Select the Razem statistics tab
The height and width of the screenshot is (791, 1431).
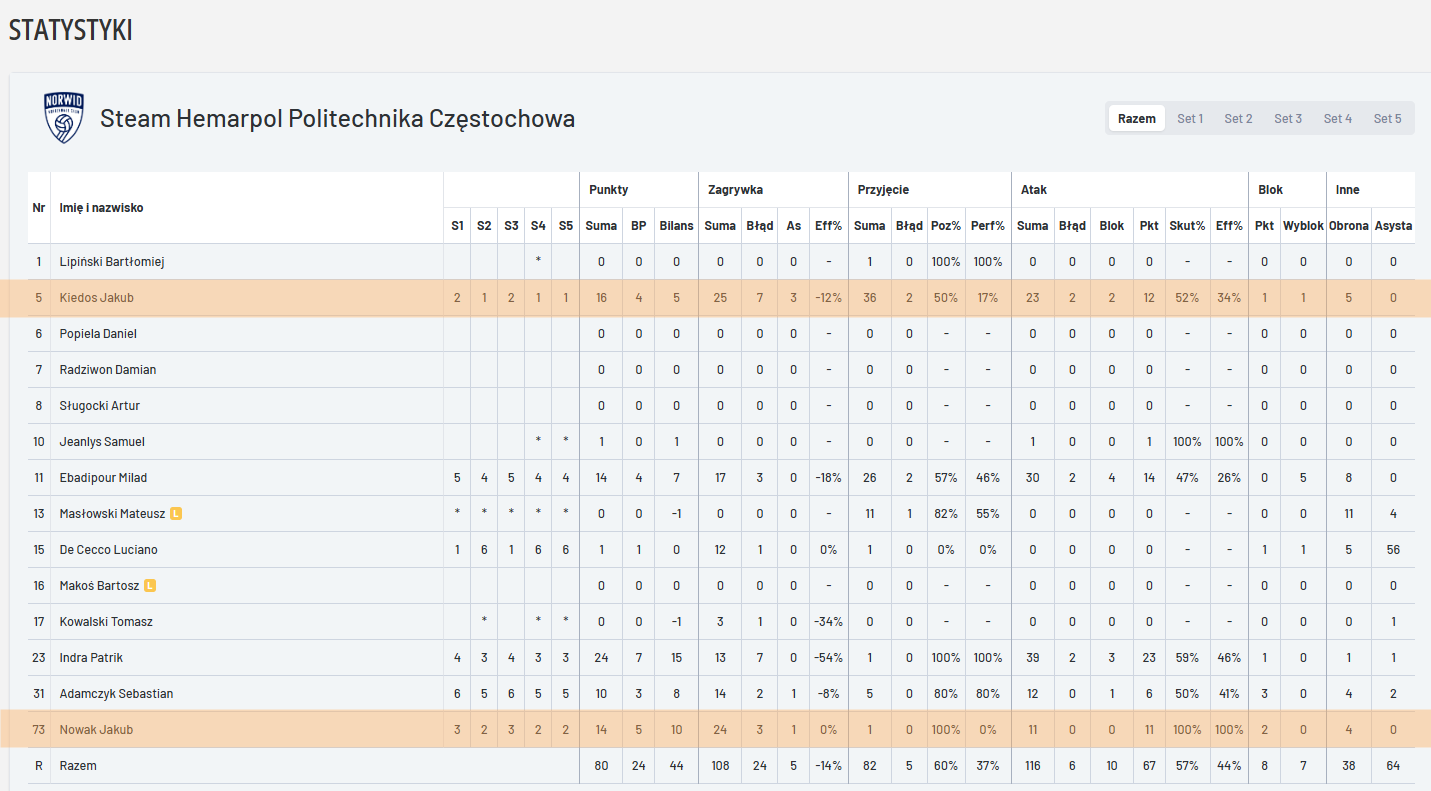(1136, 118)
